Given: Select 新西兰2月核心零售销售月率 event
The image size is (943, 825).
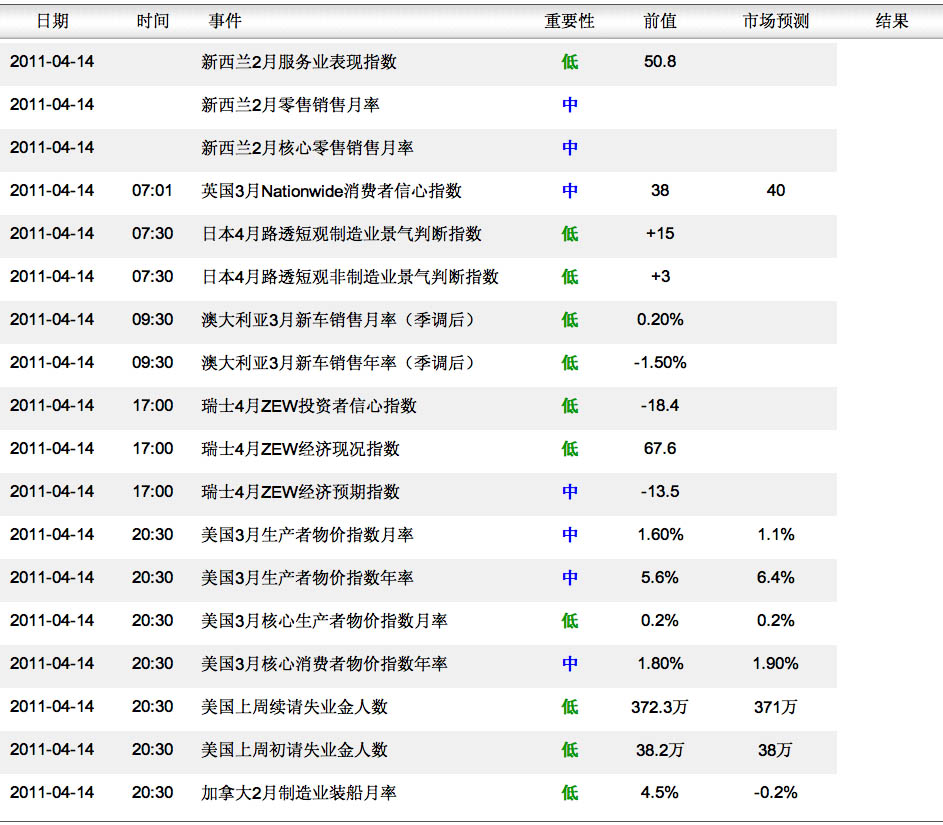Looking at the screenshot, I should pos(307,147).
